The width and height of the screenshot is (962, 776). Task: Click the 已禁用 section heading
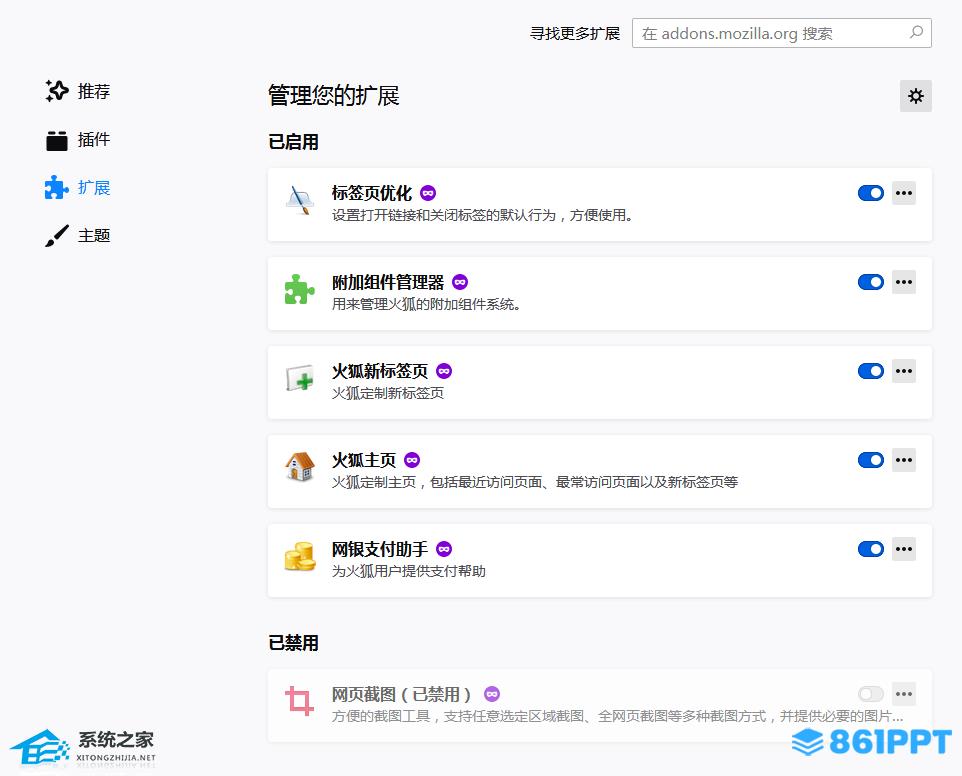point(293,643)
